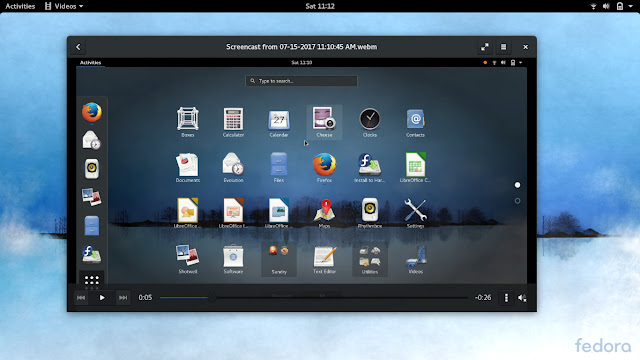This screenshot has height=360, width=640.
Task: Enter fullscreen mode in the video player
Action: [x=484, y=47]
